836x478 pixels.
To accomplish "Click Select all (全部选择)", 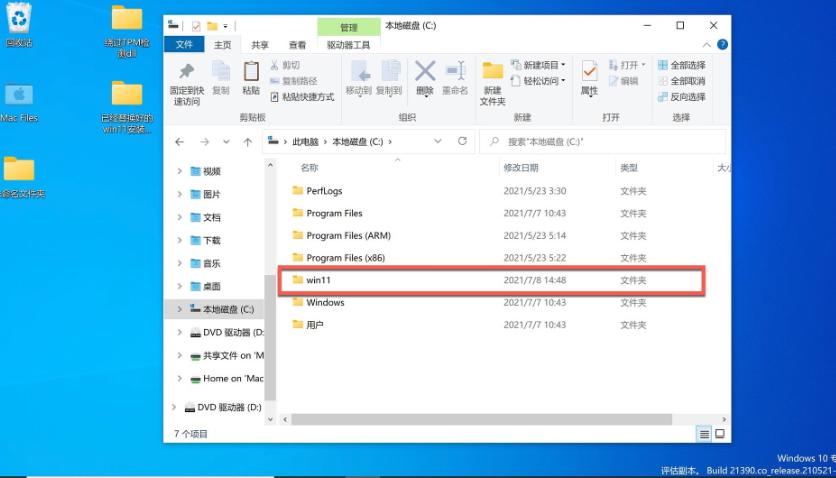I will pos(682,65).
